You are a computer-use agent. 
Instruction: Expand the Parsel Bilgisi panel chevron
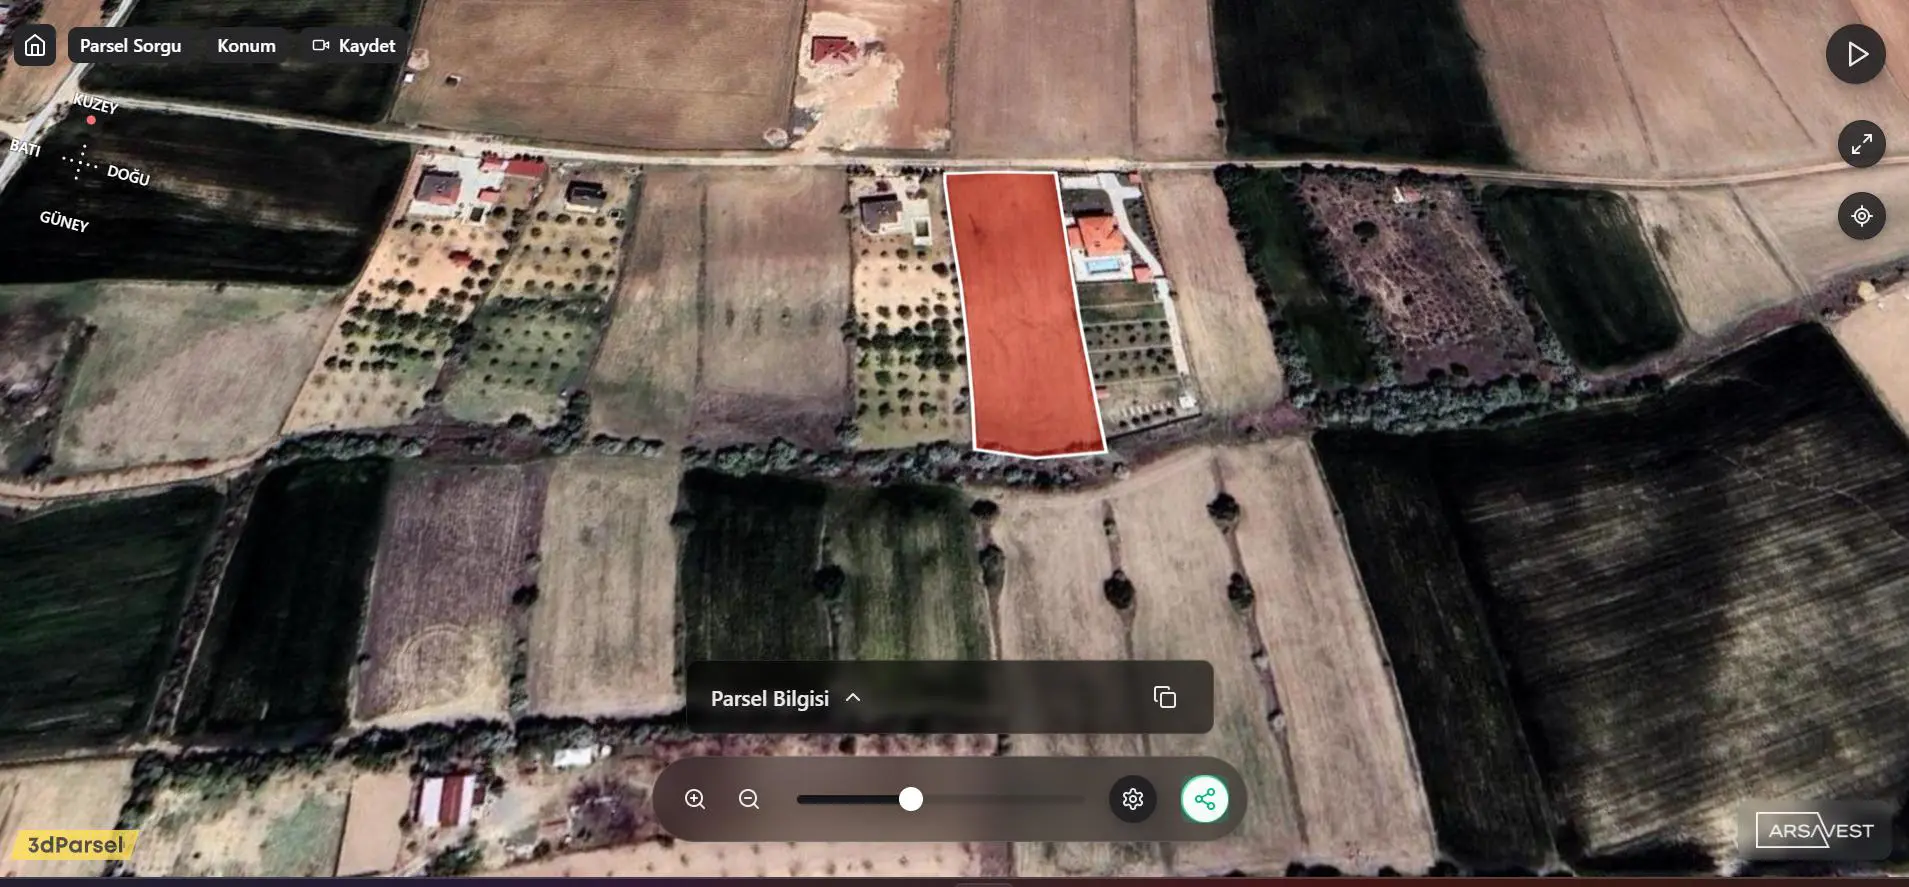tap(853, 698)
